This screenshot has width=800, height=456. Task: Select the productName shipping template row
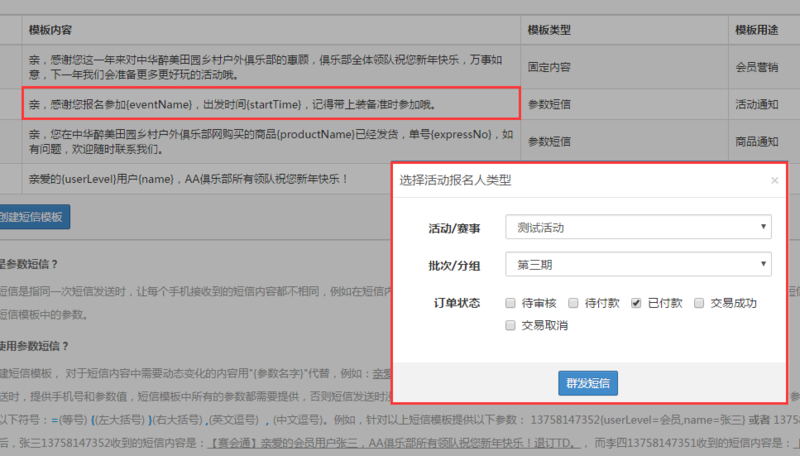(270, 141)
